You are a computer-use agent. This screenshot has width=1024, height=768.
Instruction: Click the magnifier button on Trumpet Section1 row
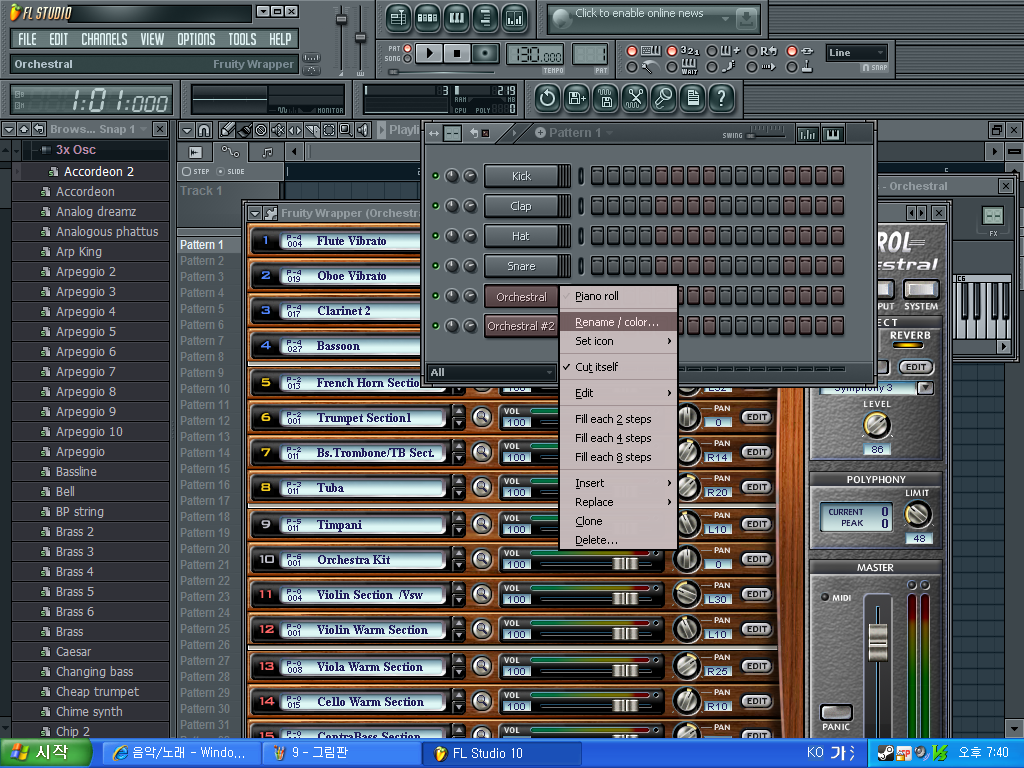[x=482, y=417]
